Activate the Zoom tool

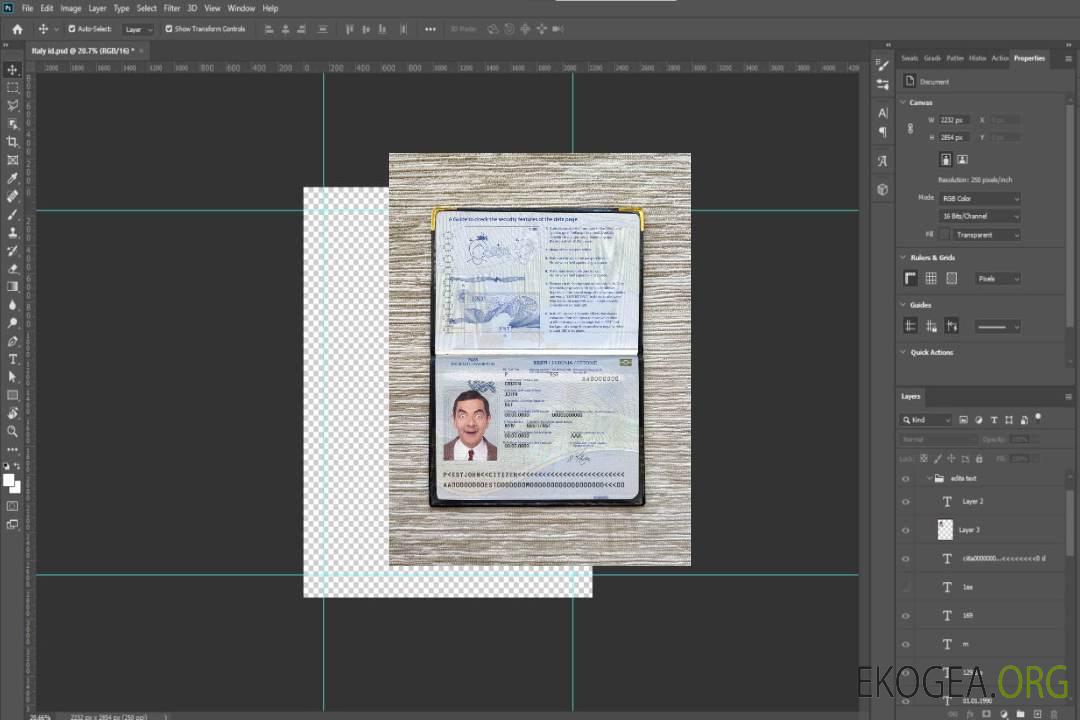[13, 431]
